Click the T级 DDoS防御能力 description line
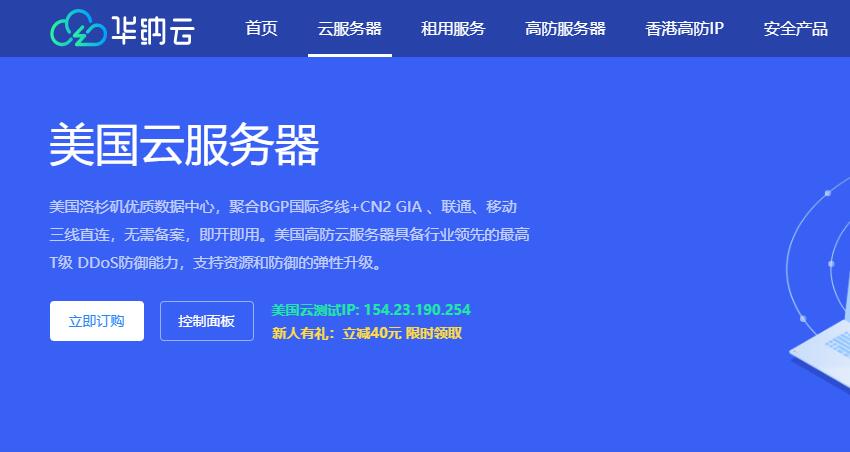850x452 pixels. pyautogui.click(x=216, y=263)
